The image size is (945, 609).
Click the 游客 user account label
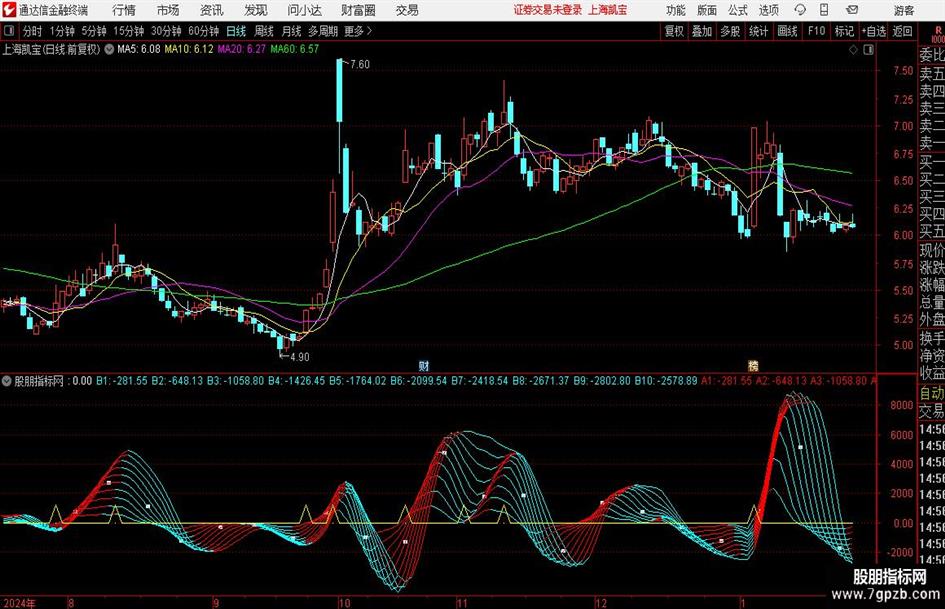coord(904,10)
